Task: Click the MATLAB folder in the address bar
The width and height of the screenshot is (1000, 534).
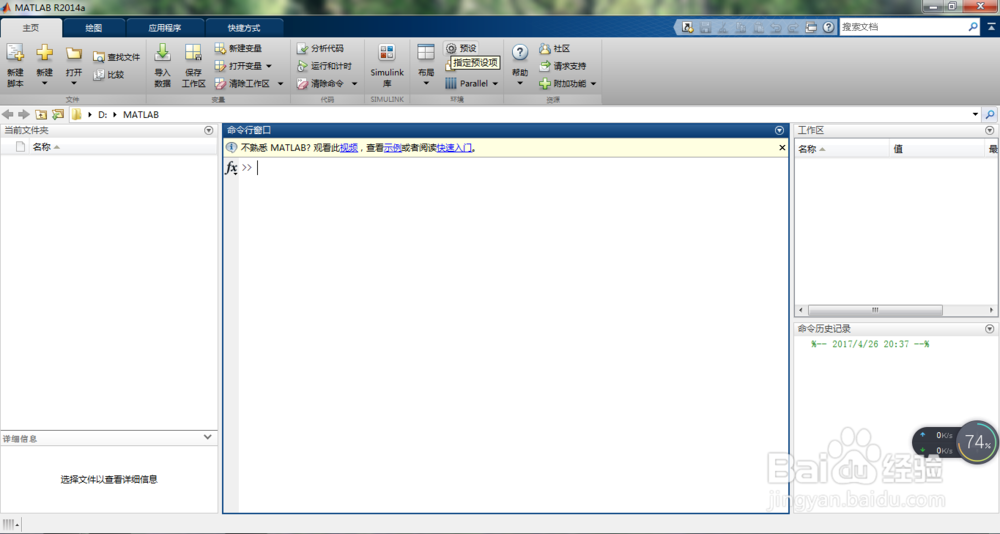Action: (141, 115)
